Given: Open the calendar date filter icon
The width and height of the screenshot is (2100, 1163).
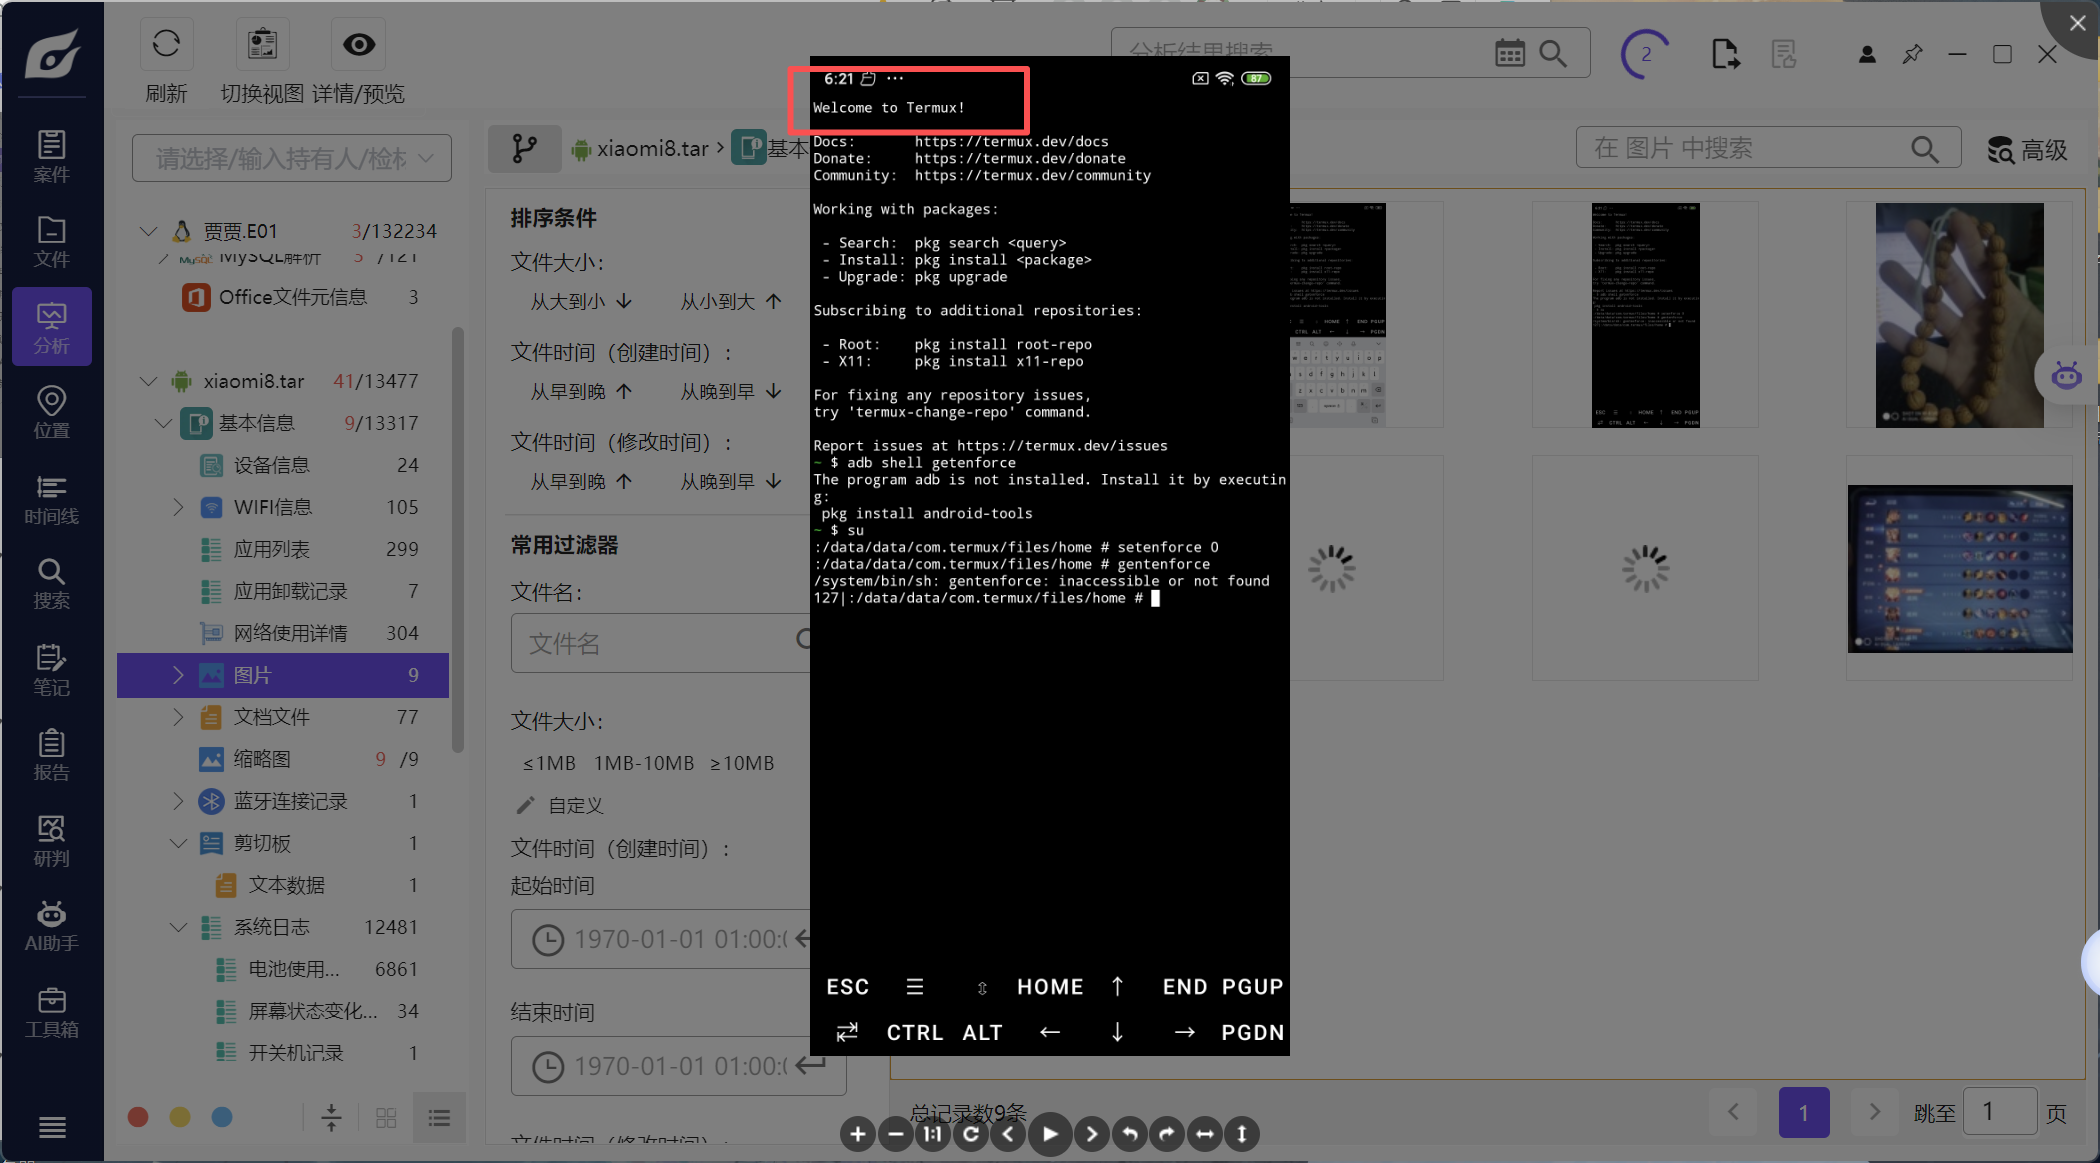Looking at the screenshot, I should click(1510, 53).
